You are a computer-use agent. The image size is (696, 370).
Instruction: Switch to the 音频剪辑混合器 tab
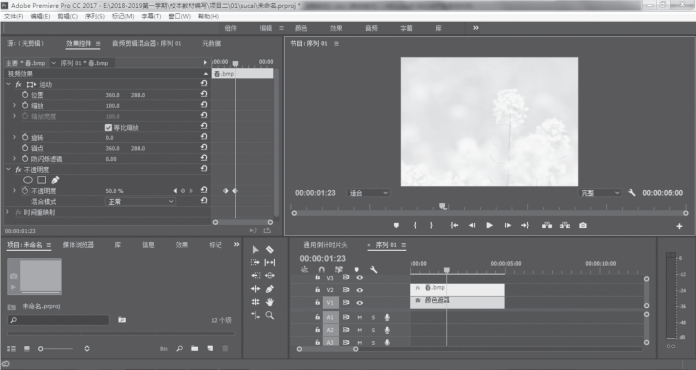click(x=146, y=43)
